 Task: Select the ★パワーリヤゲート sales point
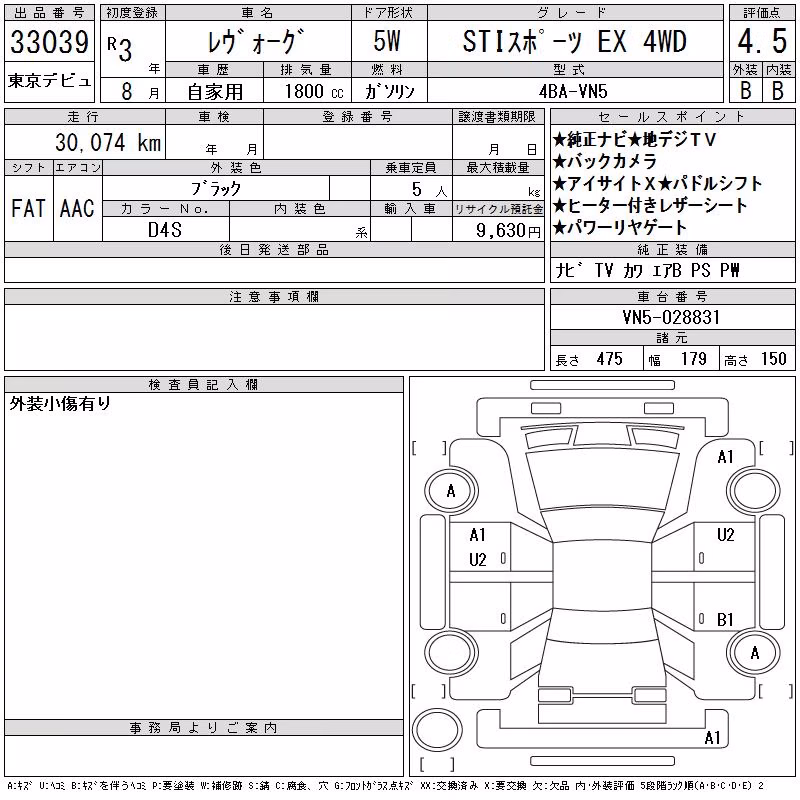point(620,228)
